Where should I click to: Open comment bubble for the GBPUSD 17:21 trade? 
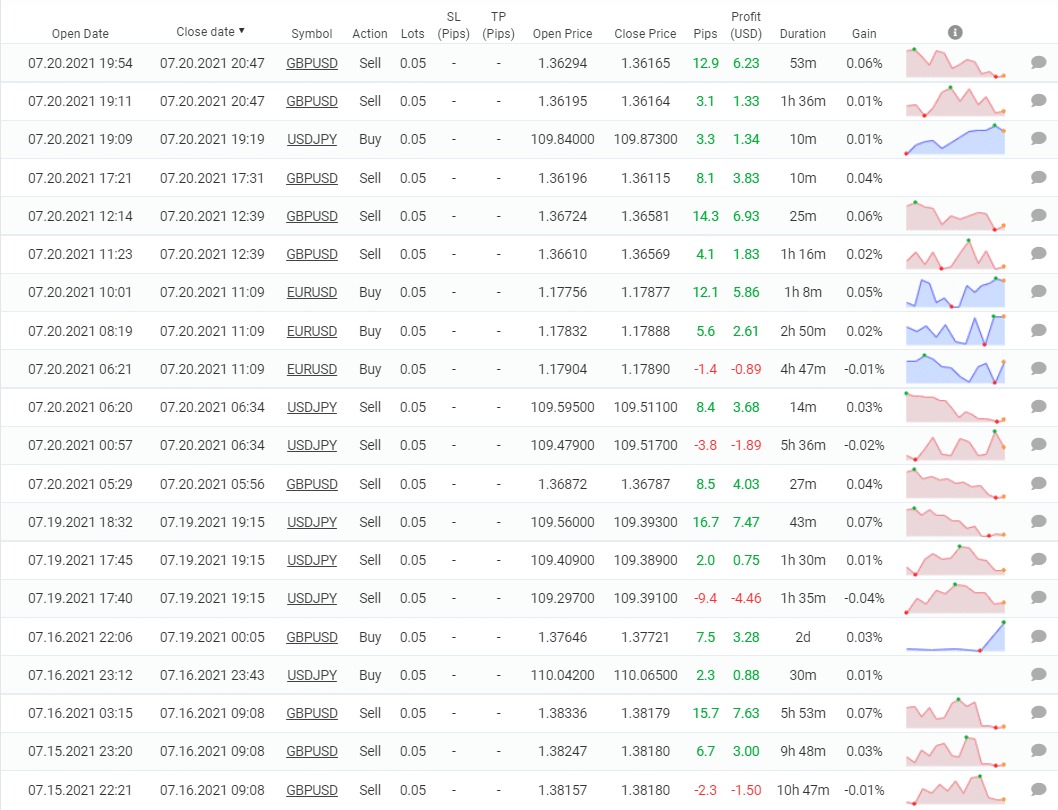[x=1038, y=178]
